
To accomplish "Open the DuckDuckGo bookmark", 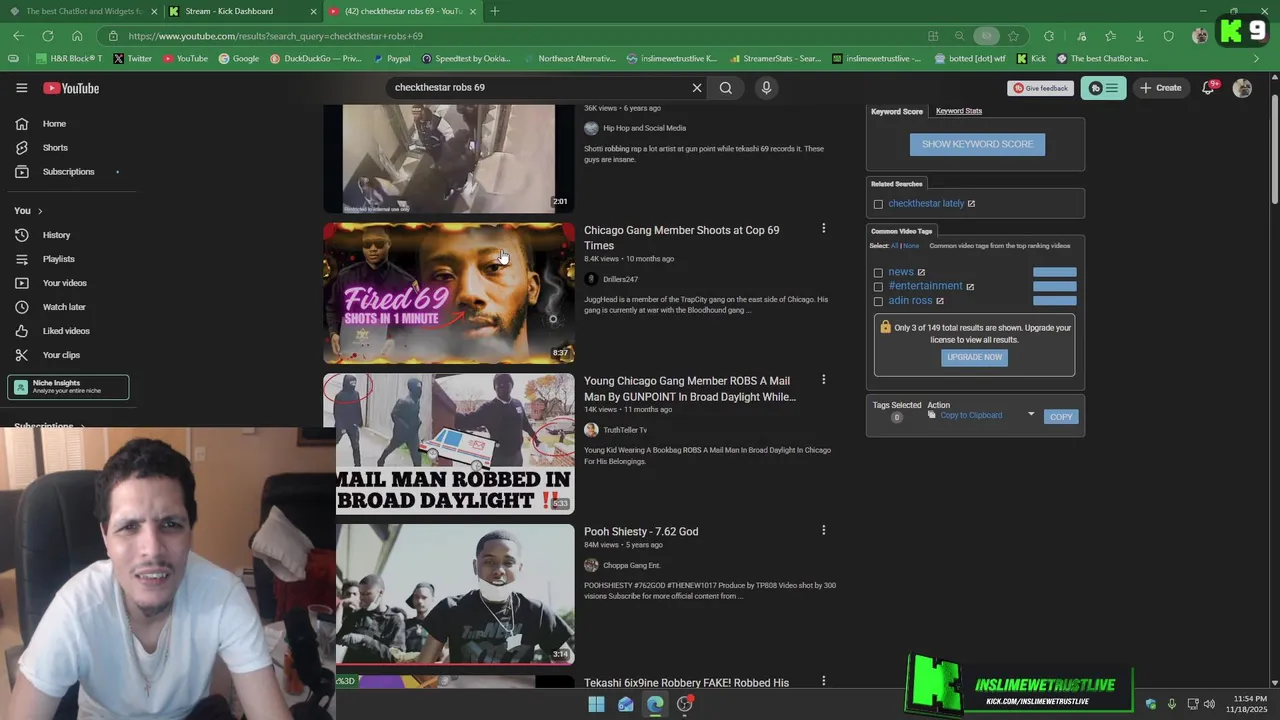I will click(x=316, y=59).
